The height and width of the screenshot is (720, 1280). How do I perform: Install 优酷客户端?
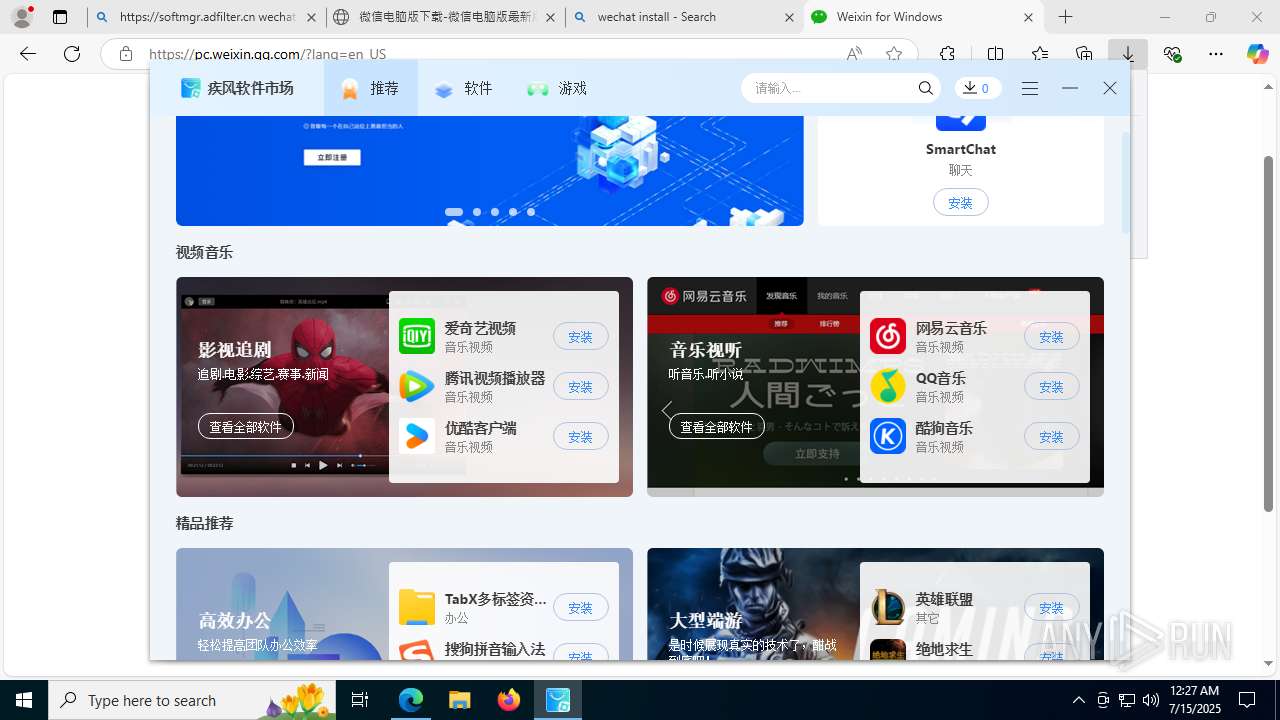pos(580,437)
